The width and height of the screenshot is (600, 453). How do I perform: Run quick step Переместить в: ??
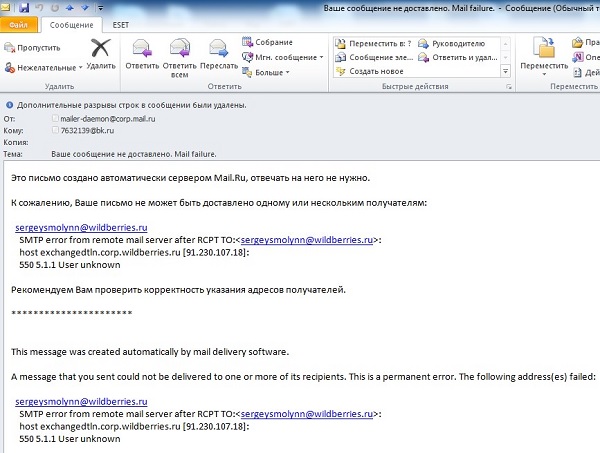[x=373, y=44]
